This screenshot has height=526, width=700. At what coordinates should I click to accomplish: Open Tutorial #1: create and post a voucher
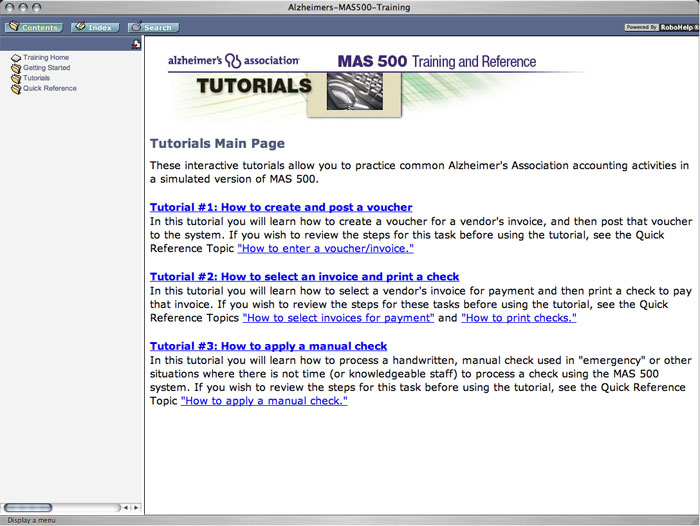(280, 207)
